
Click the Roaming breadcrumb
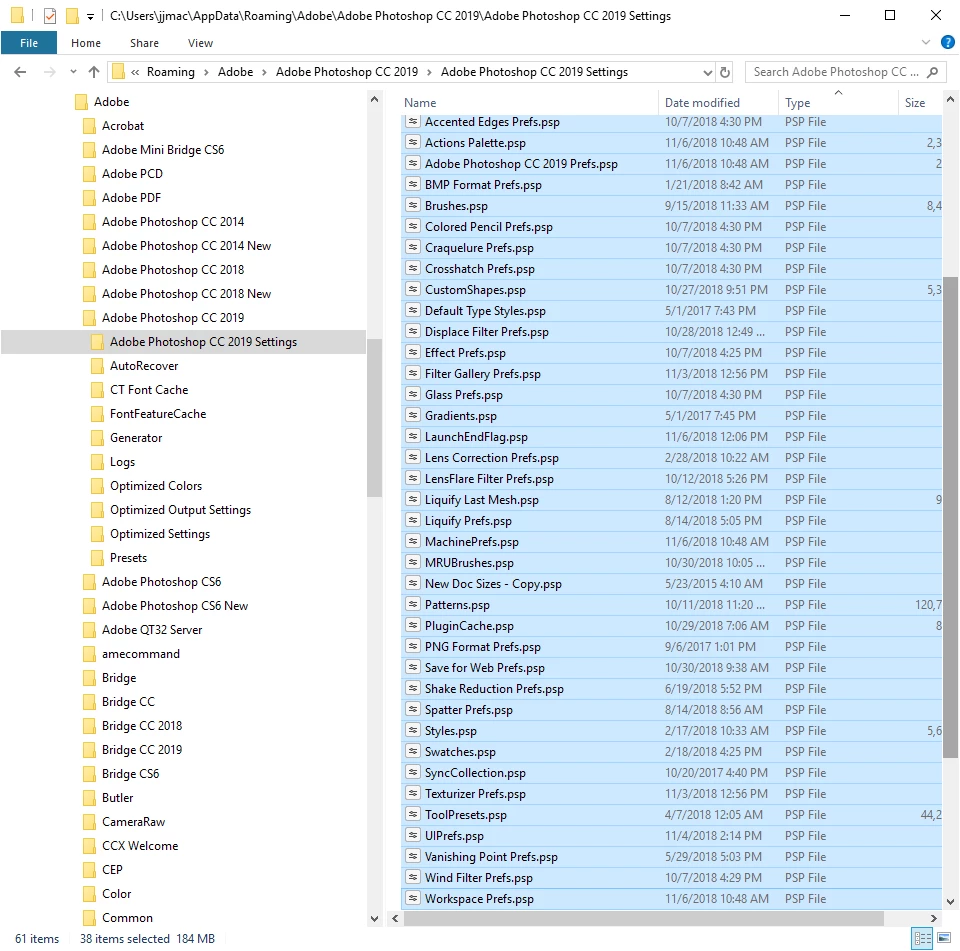[x=170, y=72]
